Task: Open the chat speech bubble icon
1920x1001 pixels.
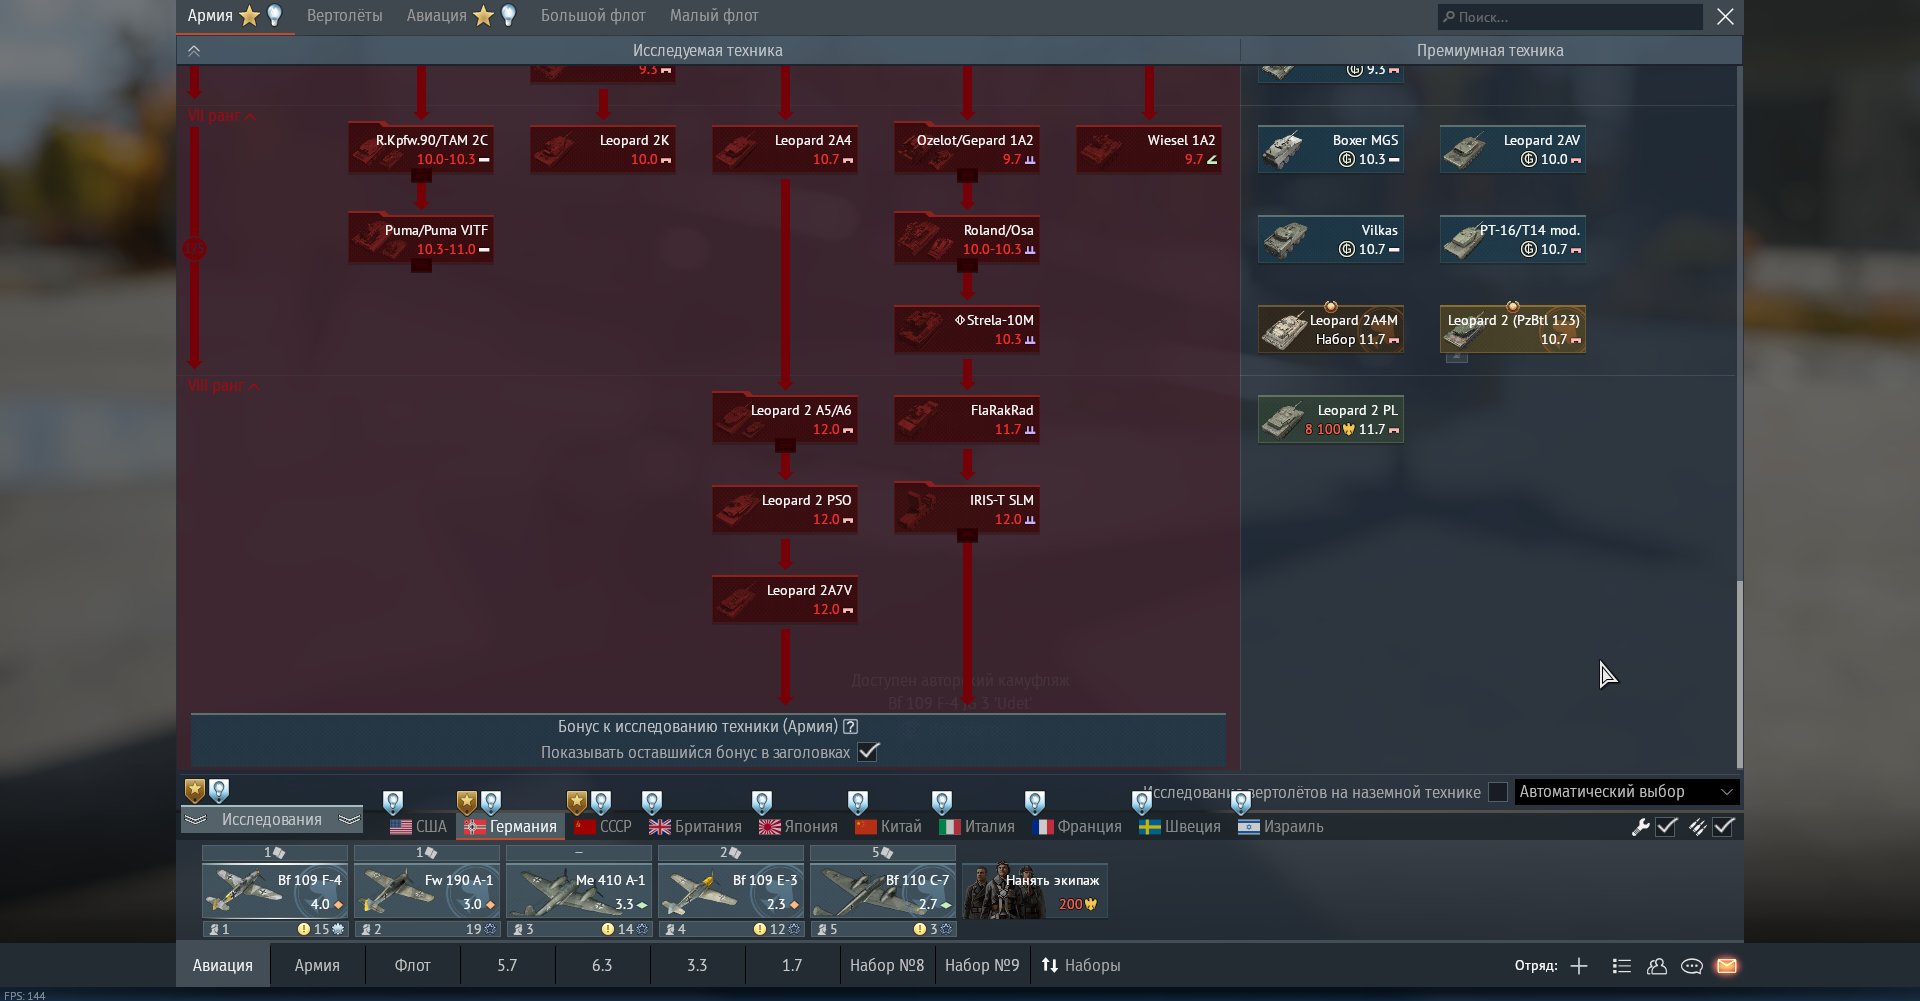Action: [x=1691, y=966]
